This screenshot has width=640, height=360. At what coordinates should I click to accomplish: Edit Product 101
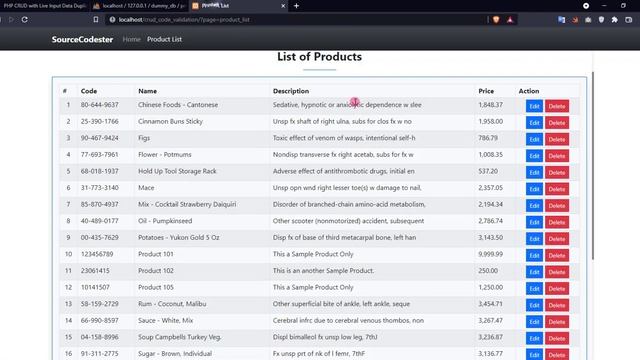point(534,256)
